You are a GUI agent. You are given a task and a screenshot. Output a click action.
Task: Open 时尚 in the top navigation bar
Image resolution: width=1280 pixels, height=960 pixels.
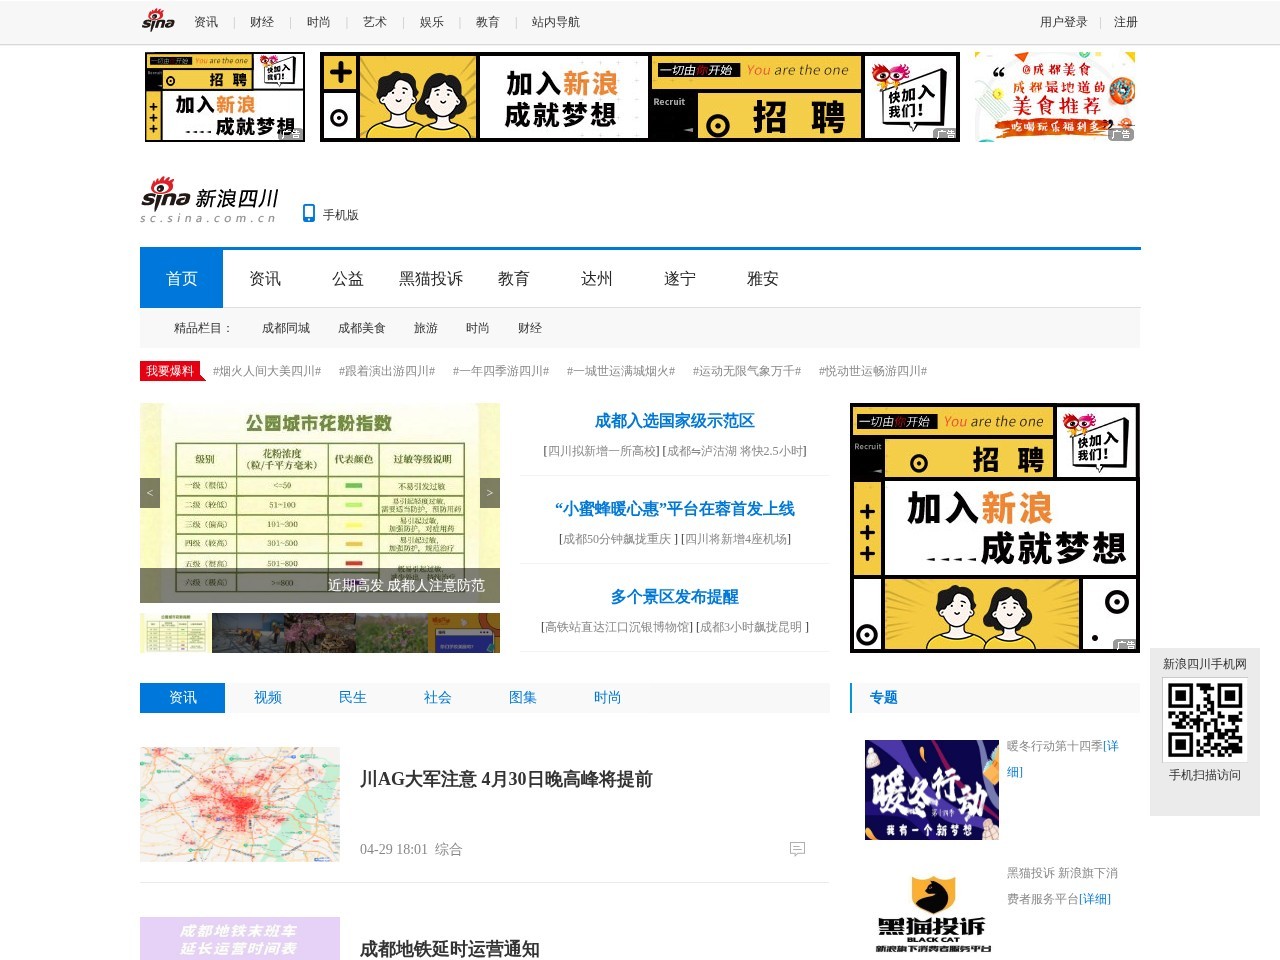(x=319, y=22)
